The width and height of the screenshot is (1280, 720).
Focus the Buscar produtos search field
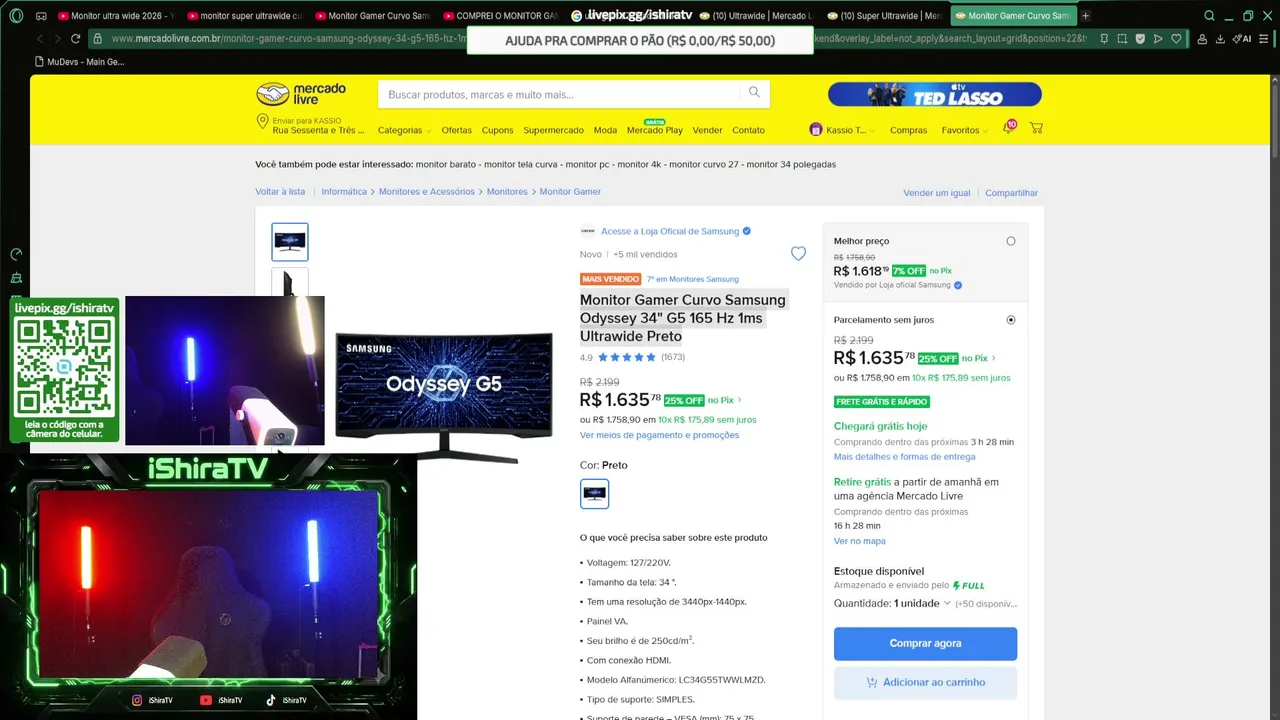point(558,94)
